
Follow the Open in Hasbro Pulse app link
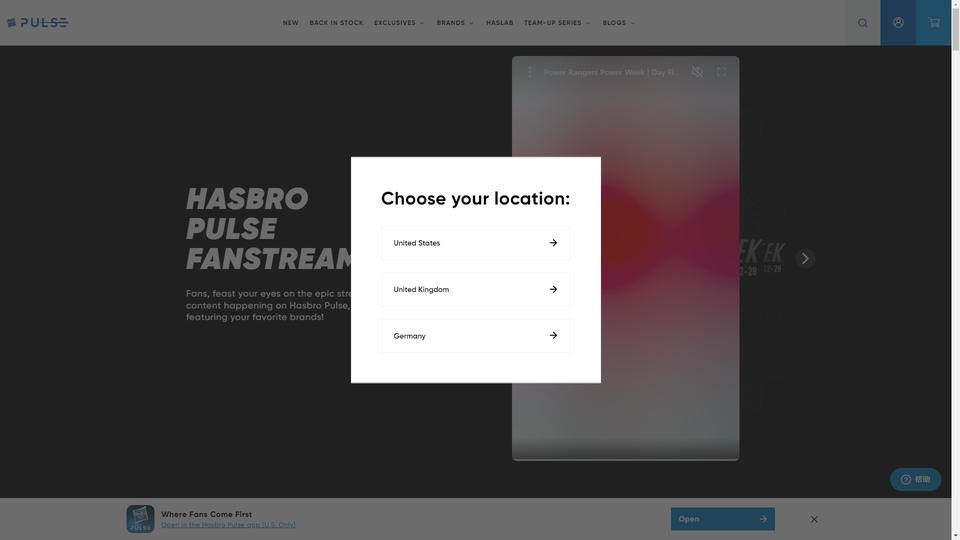point(228,525)
